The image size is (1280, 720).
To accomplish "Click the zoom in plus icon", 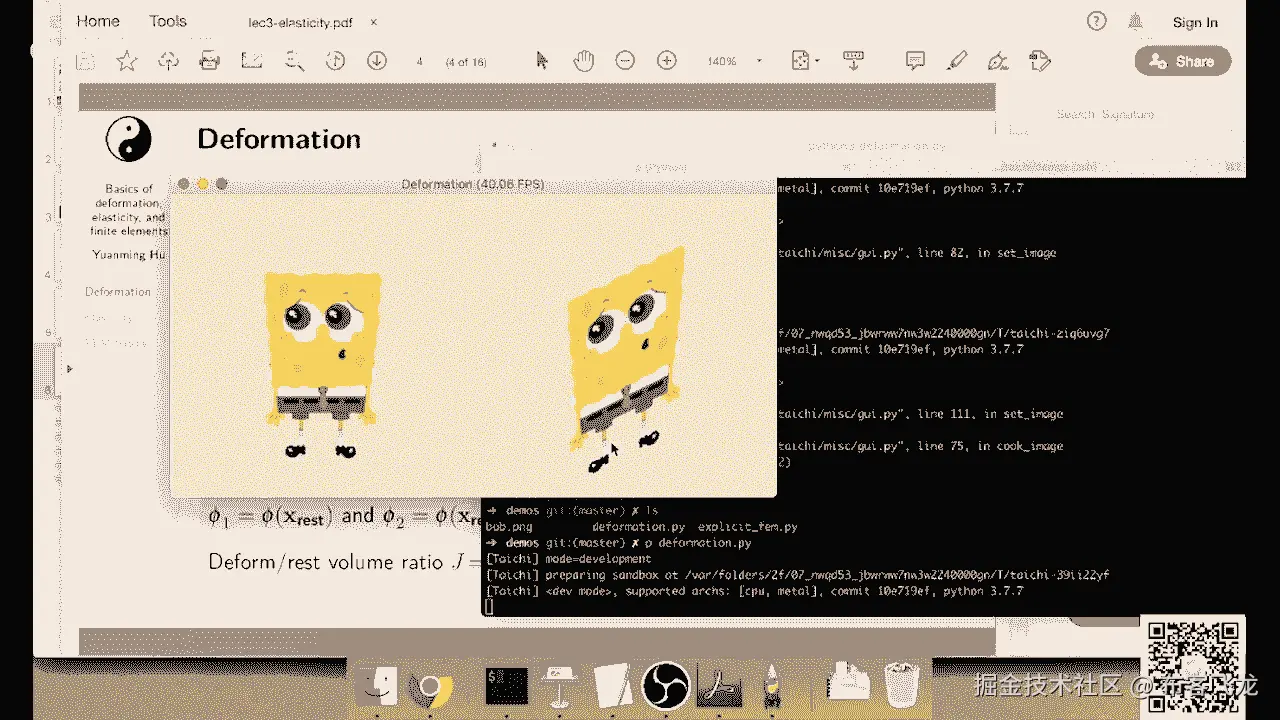I will click(x=667, y=61).
